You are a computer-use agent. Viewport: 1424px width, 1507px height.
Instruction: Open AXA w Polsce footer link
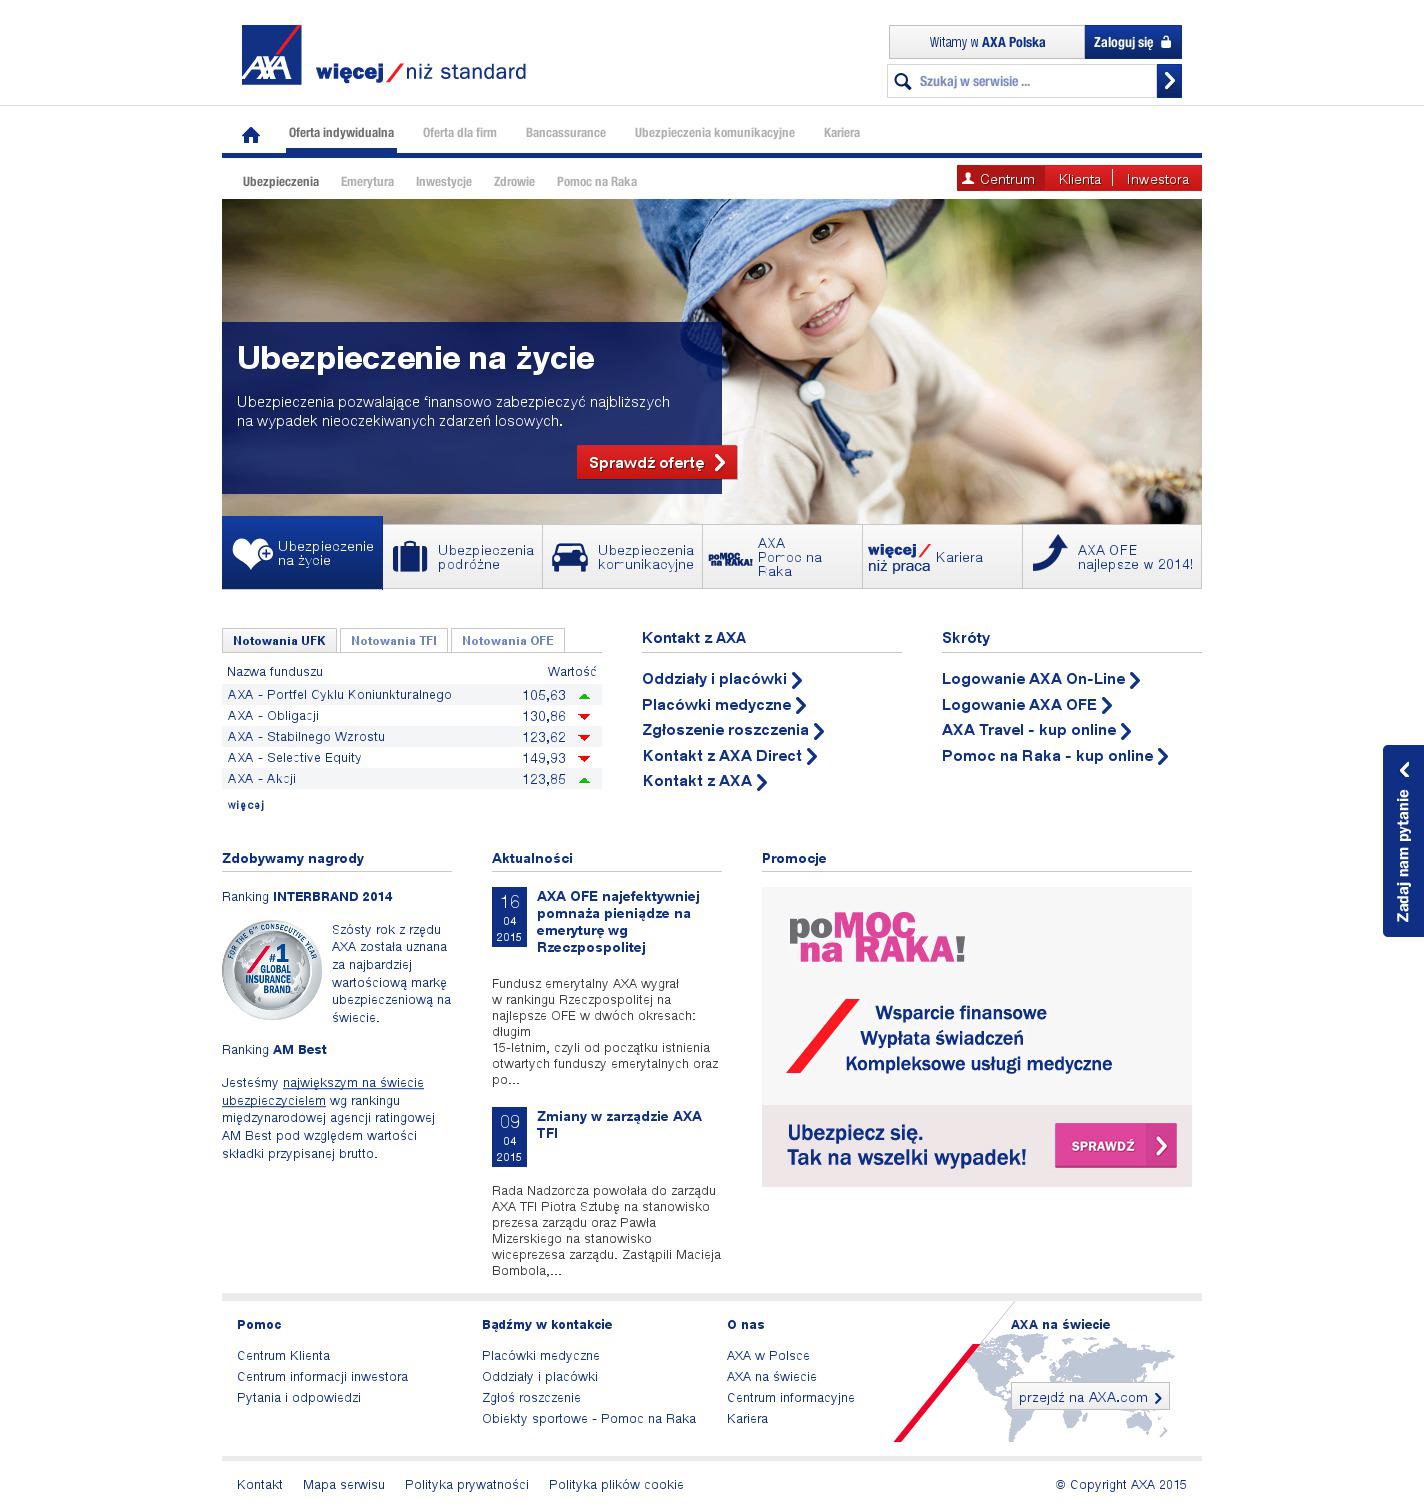pos(768,1356)
